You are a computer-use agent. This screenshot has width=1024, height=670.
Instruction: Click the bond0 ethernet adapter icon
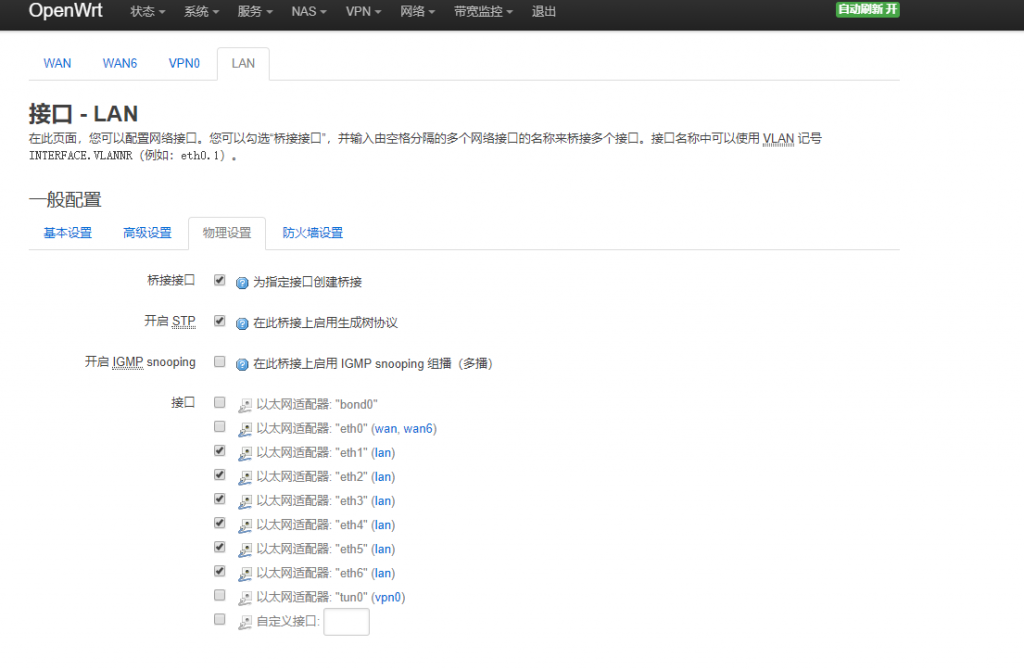coord(245,405)
